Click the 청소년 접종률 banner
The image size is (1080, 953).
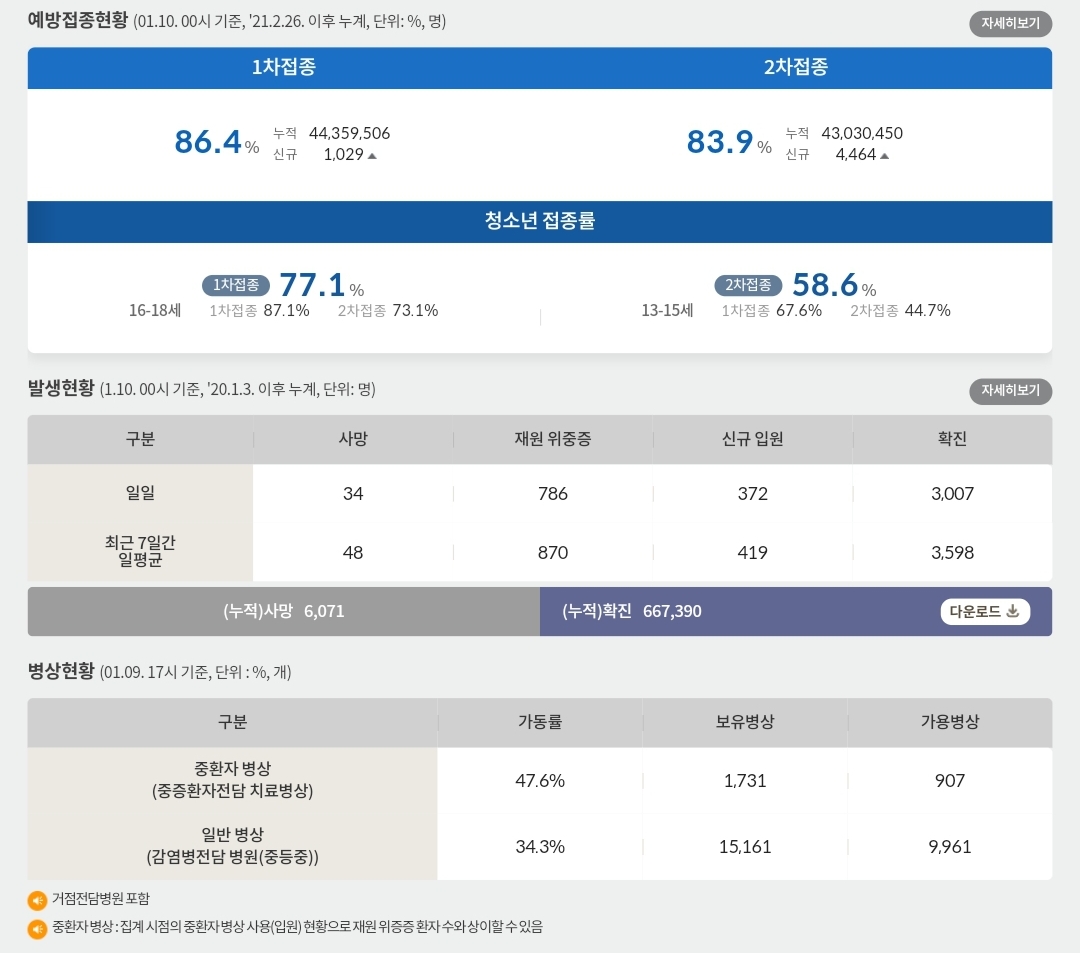click(x=540, y=222)
